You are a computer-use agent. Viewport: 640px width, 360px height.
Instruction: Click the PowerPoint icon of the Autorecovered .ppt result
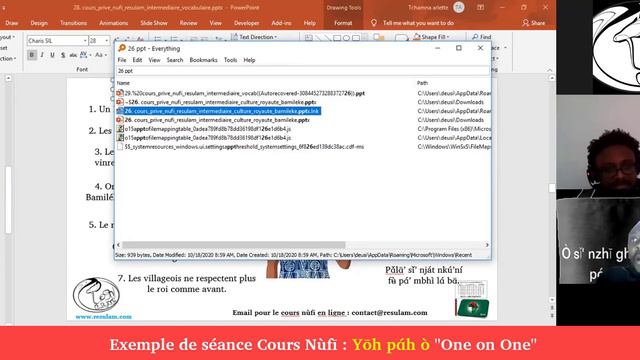120,93
